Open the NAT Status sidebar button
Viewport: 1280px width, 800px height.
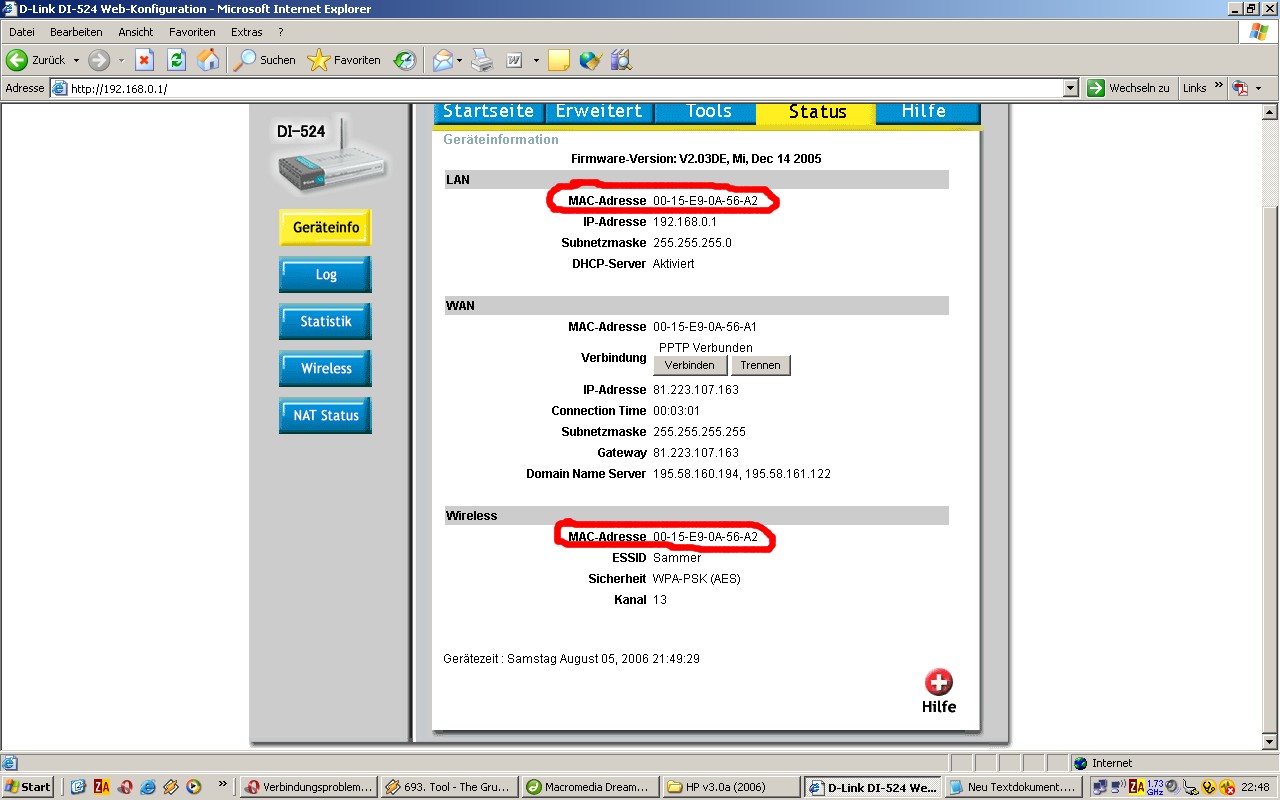(326, 416)
